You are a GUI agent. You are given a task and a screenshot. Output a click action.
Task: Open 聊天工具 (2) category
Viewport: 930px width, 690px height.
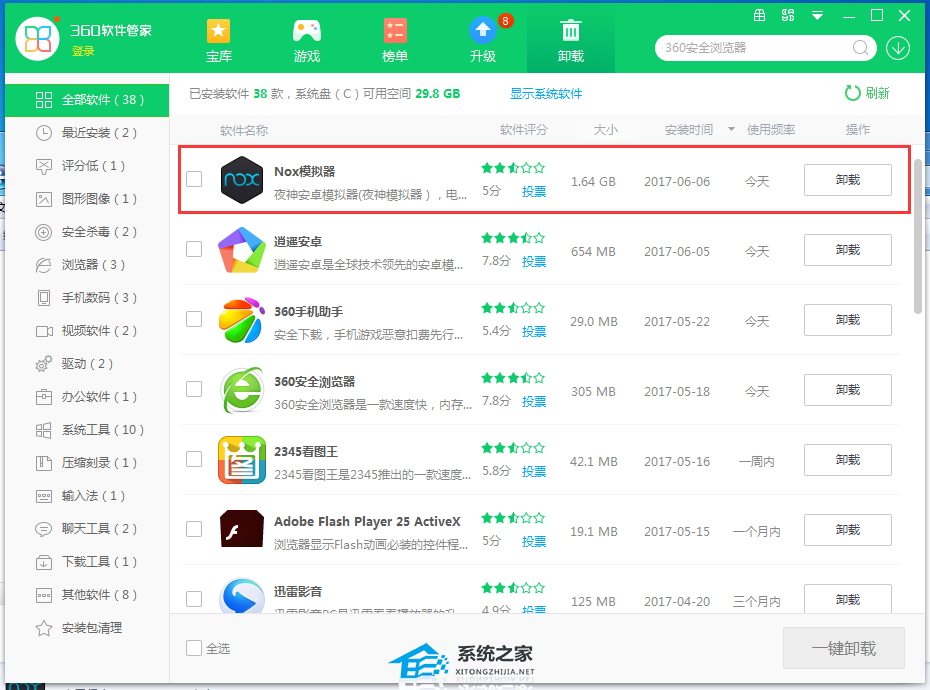click(x=87, y=529)
